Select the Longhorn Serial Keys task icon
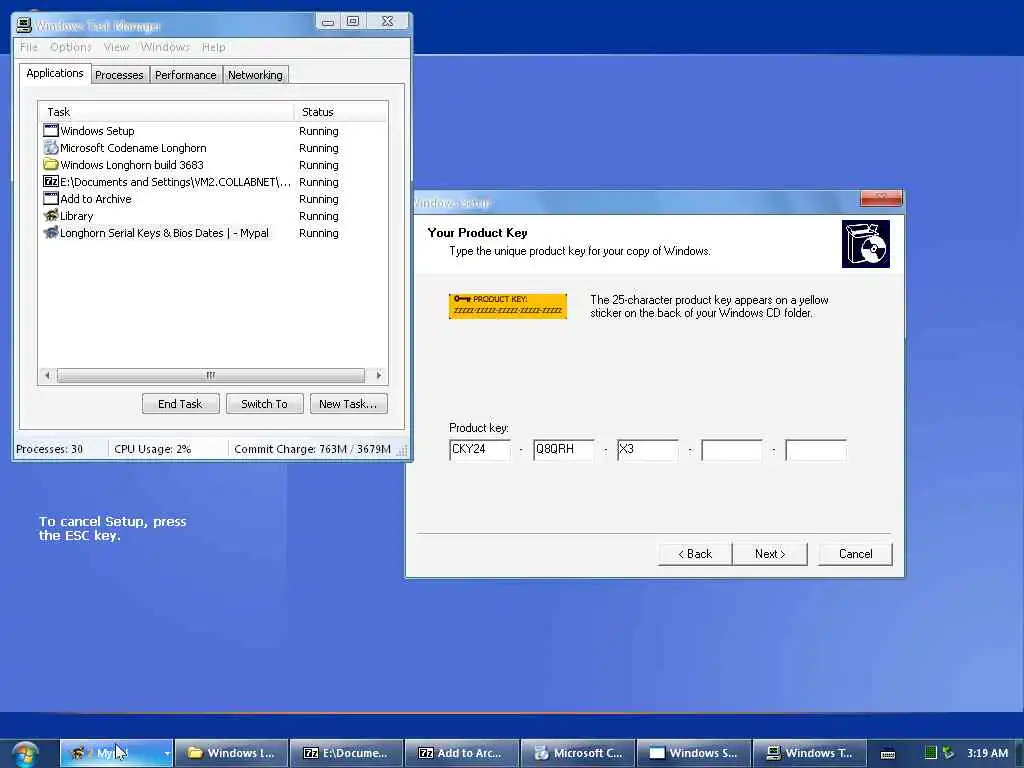Screen dimensions: 1024x768 pos(51,232)
